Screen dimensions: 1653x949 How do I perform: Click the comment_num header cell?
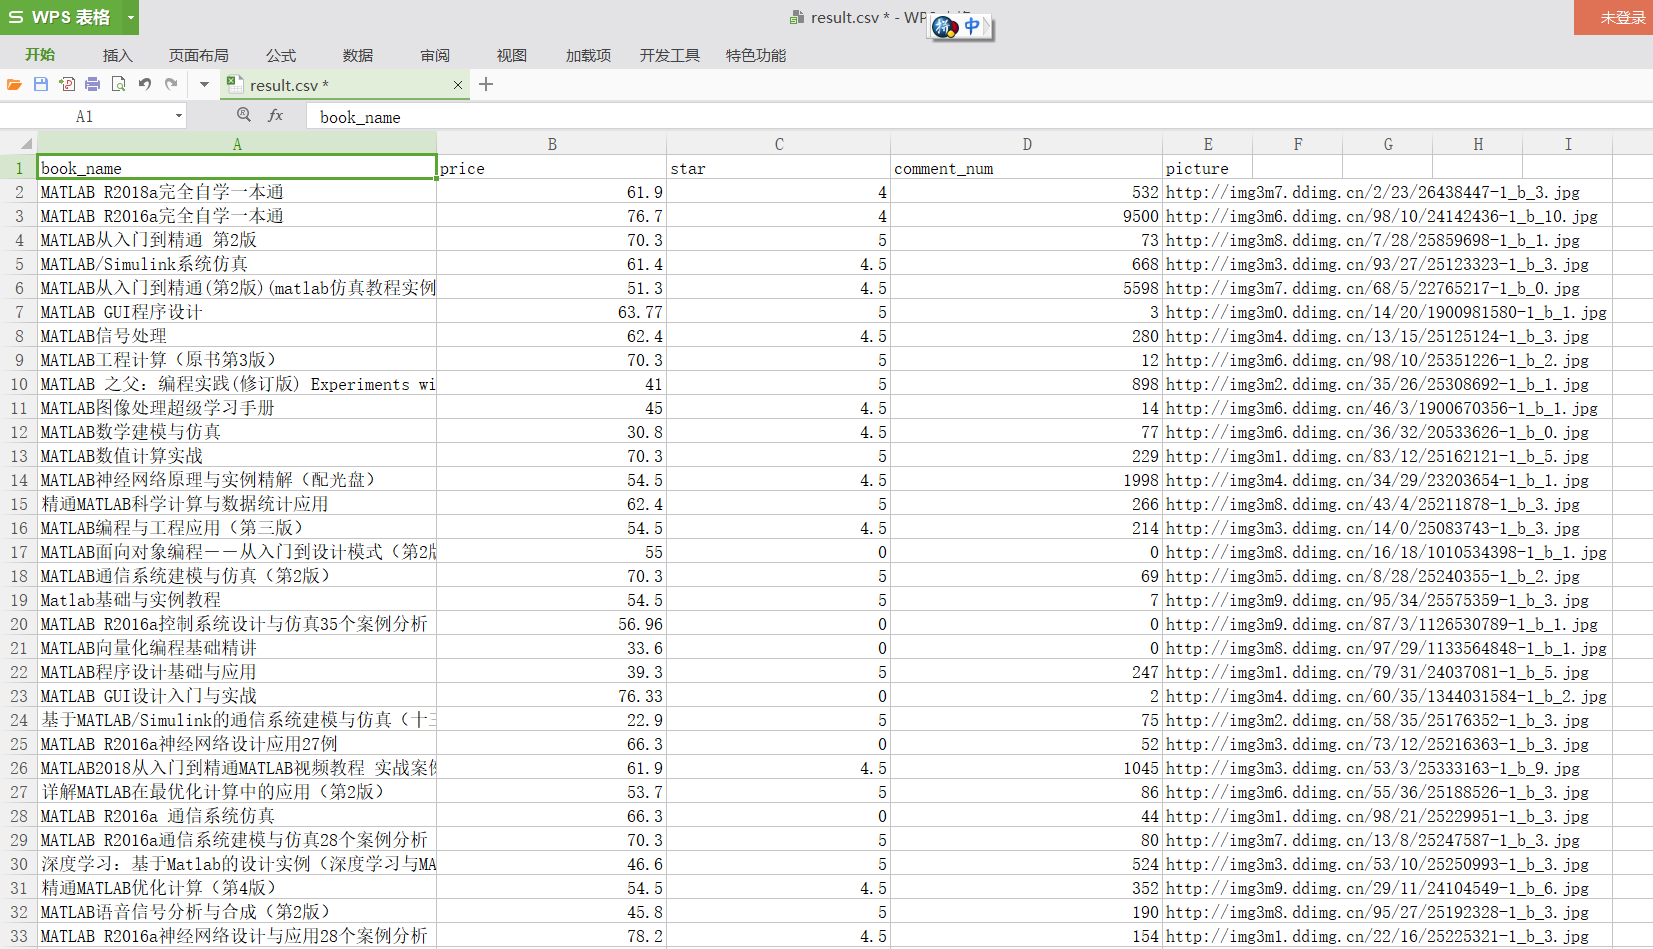click(x=1027, y=168)
